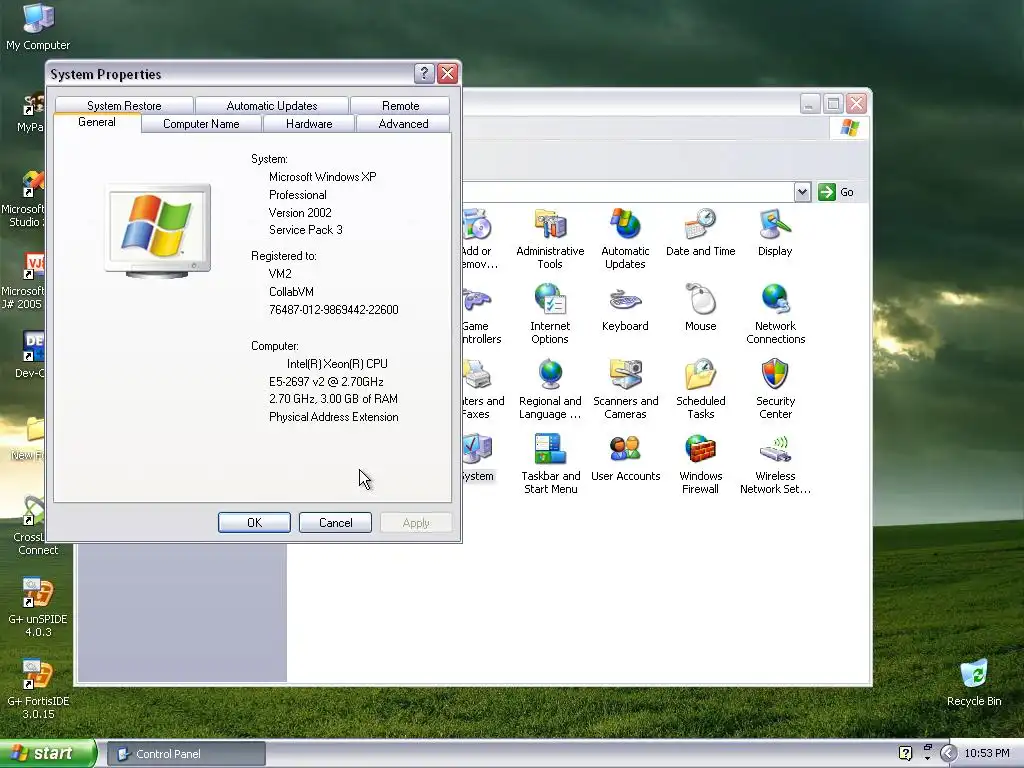Screen dimensions: 1024x768
Task: Select Recycle Bin desktop icon
Action: [x=974, y=682]
